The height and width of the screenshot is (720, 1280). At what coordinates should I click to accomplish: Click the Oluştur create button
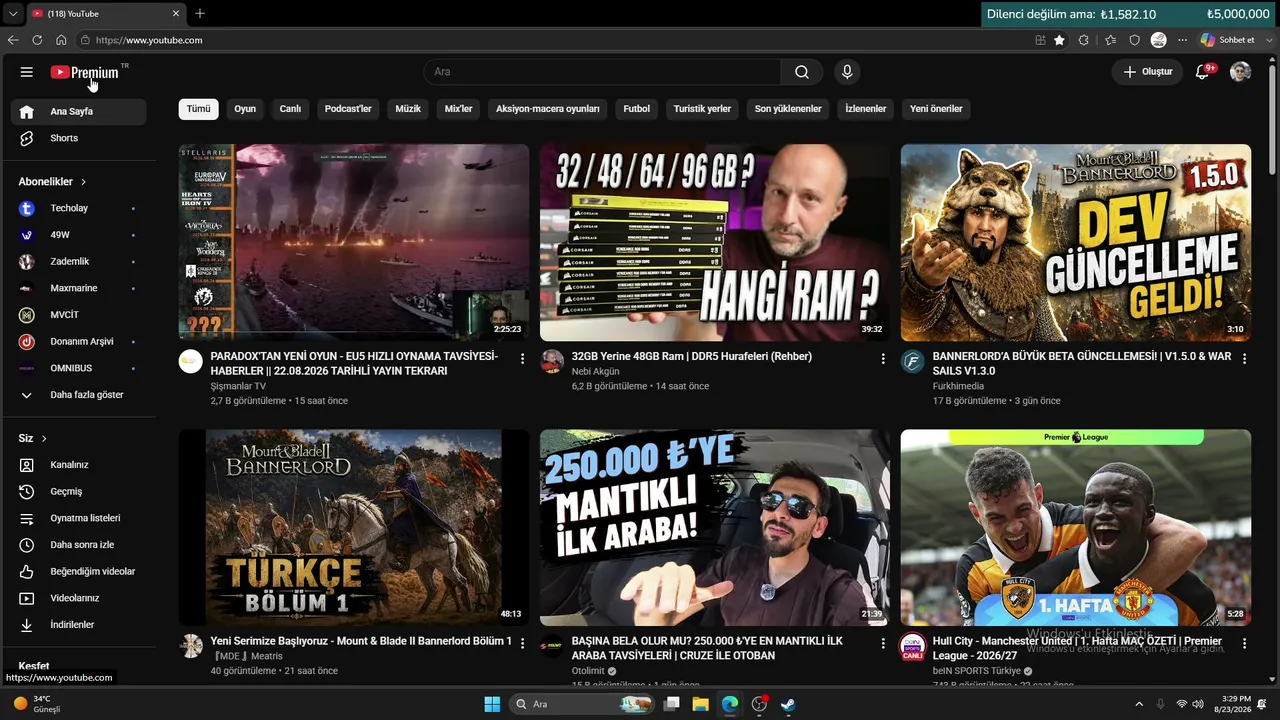[1147, 72]
